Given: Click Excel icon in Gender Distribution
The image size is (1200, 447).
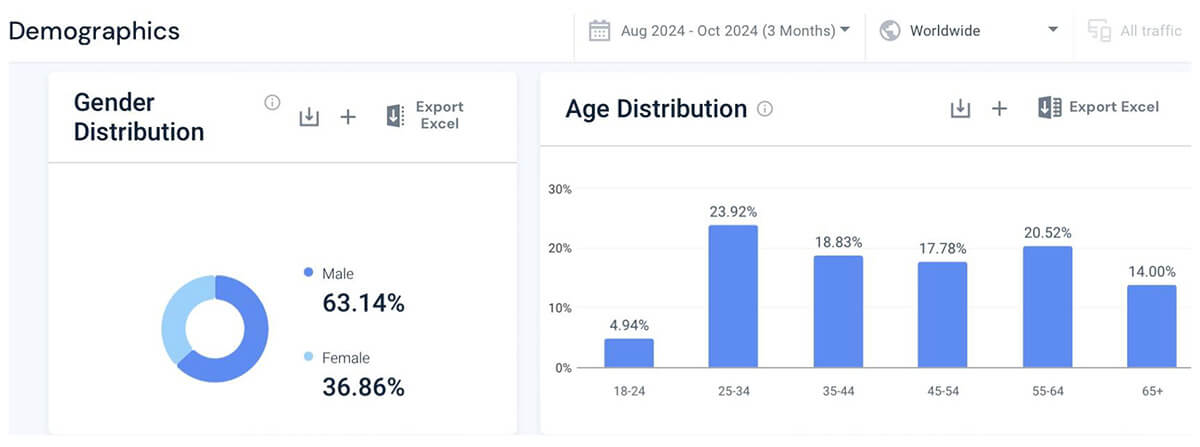Looking at the screenshot, I should [x=395, y=116].
